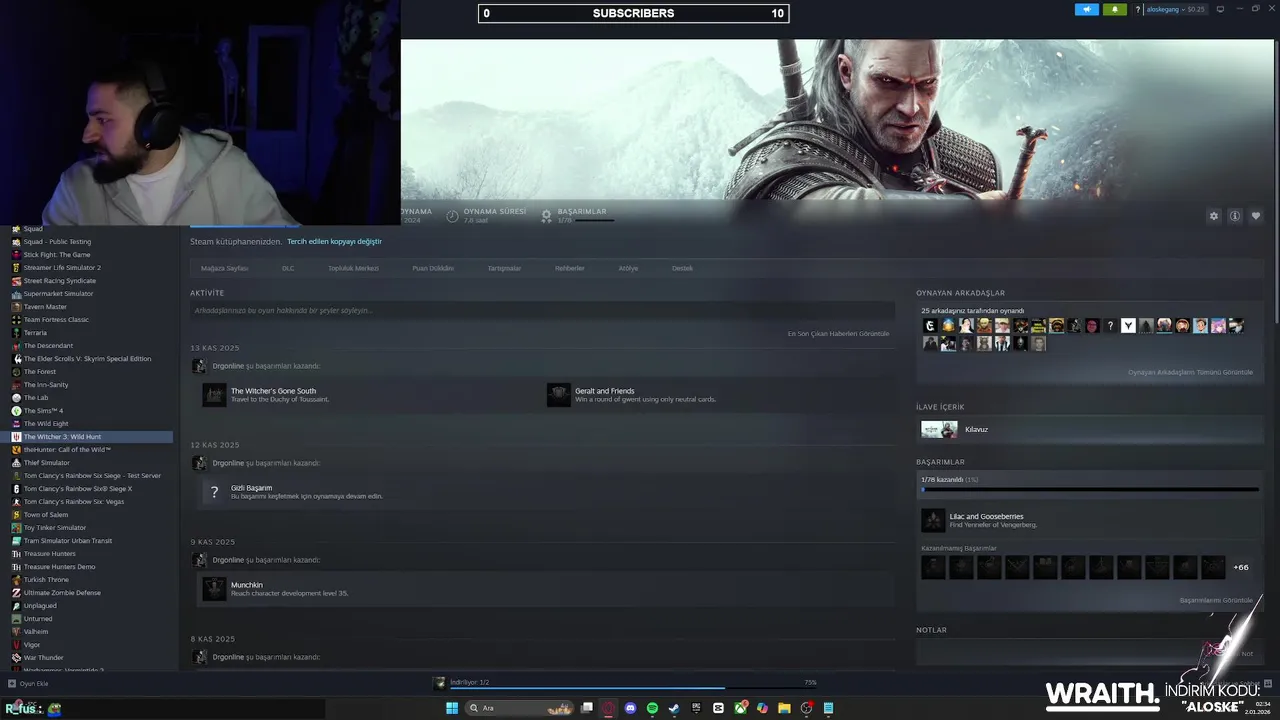Open Steam notifications bell
Image resolution: width=1280 pixels, height=720 pixels.
pyautogui.click(x=1115, y=9)
